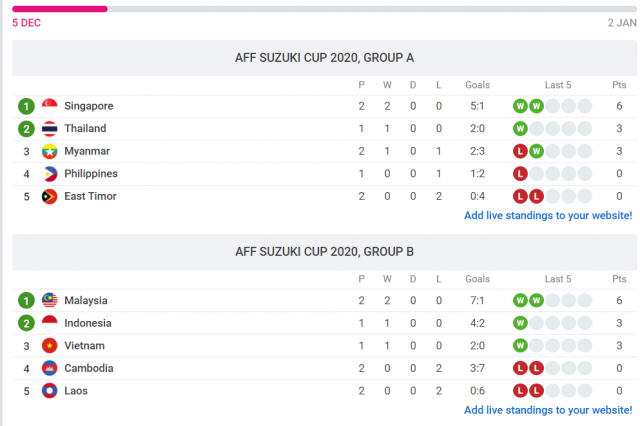The width and height of the screenshot is (640, 426).
Task: Select the Thailand team name
Action: pyautogui.click(x=85, y=129)
